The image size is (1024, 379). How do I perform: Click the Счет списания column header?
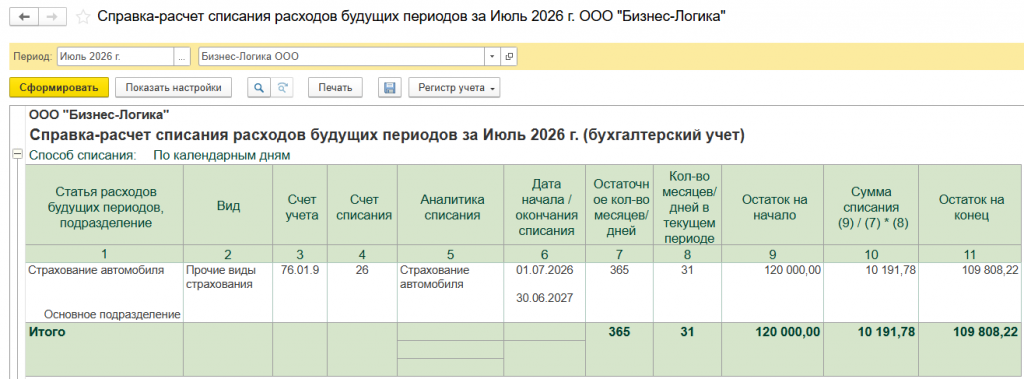[362, 206]
